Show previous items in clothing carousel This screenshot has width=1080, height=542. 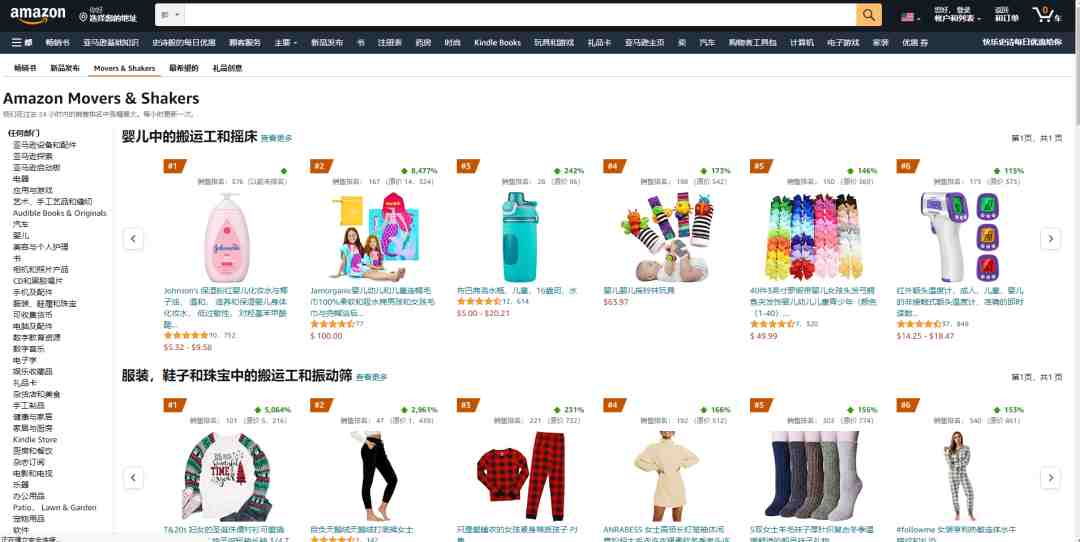[133, 477]
